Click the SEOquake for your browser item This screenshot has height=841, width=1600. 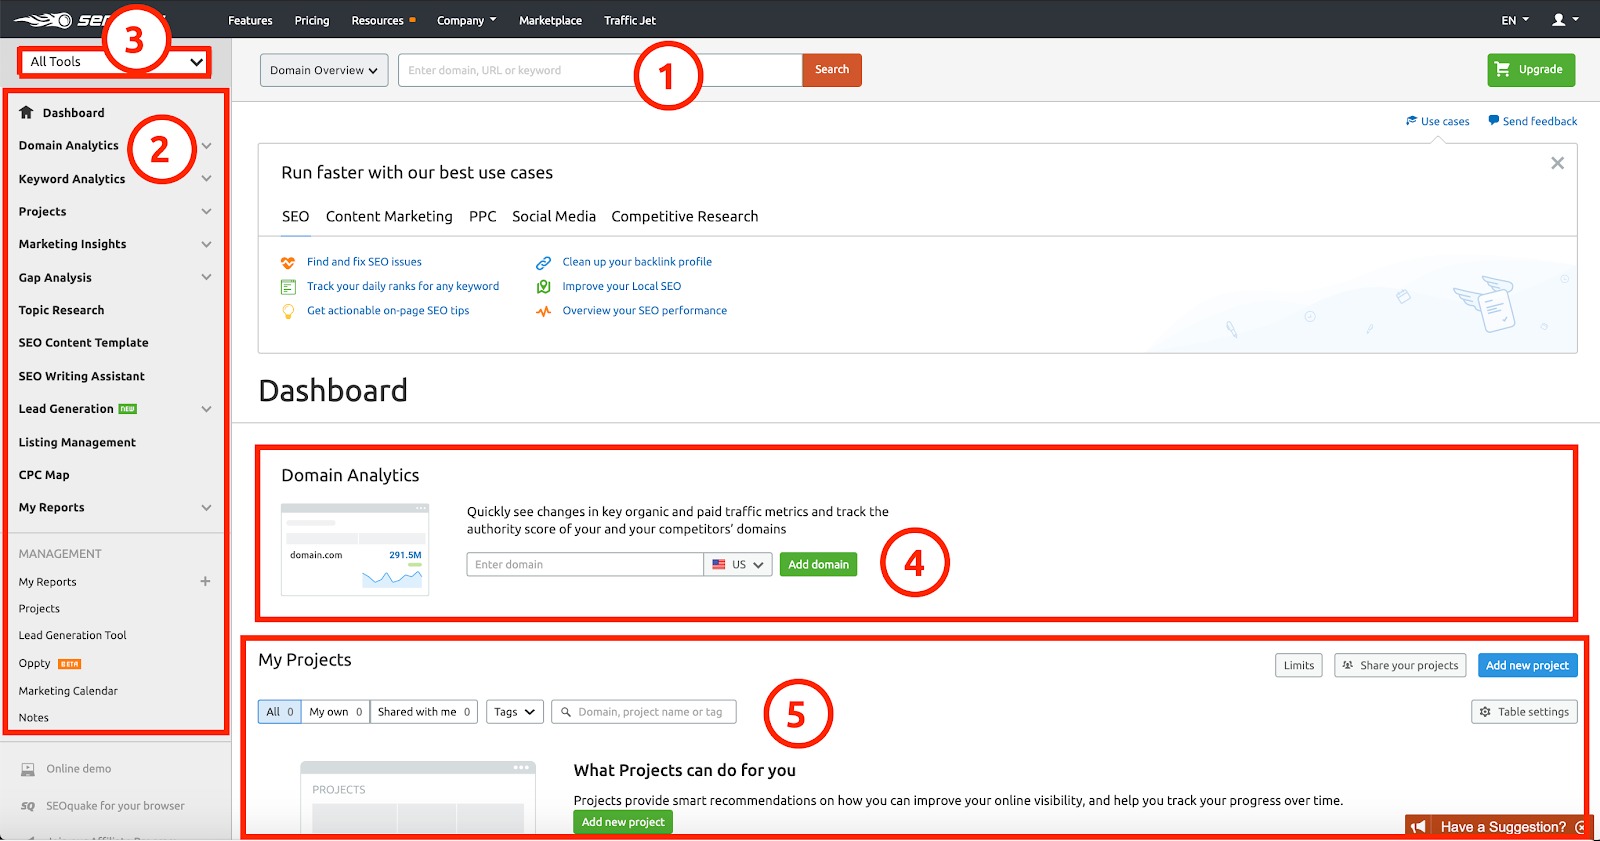(x=102, y=806)
